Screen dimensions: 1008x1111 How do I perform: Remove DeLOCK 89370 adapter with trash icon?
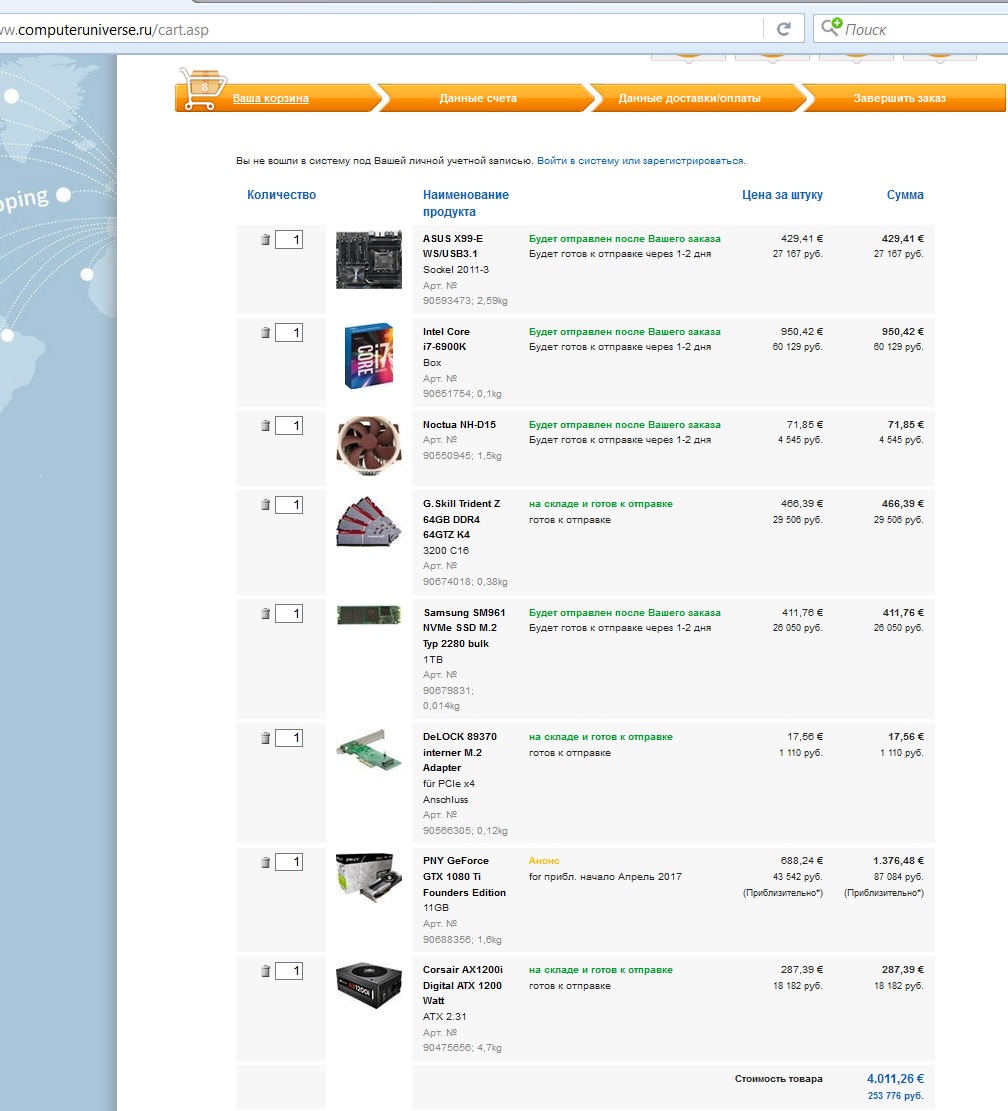click(x=266, y=738)
